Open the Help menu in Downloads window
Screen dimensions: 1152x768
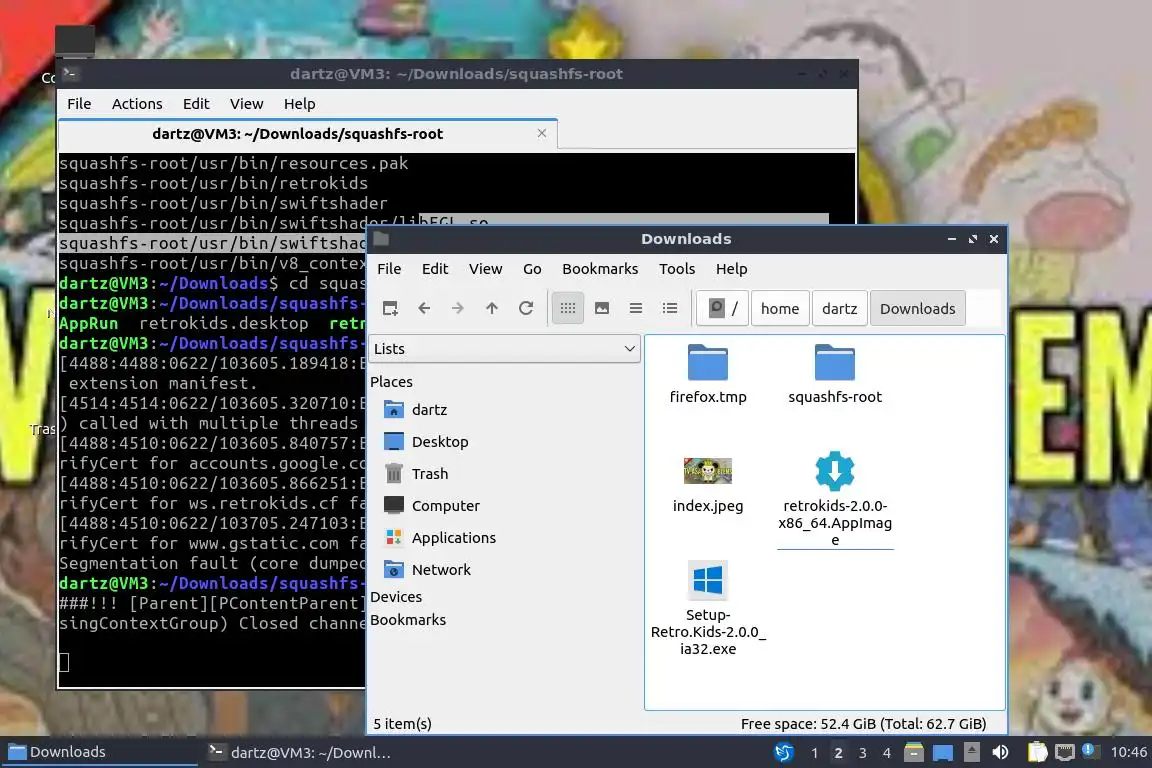[x=731, y=269]
